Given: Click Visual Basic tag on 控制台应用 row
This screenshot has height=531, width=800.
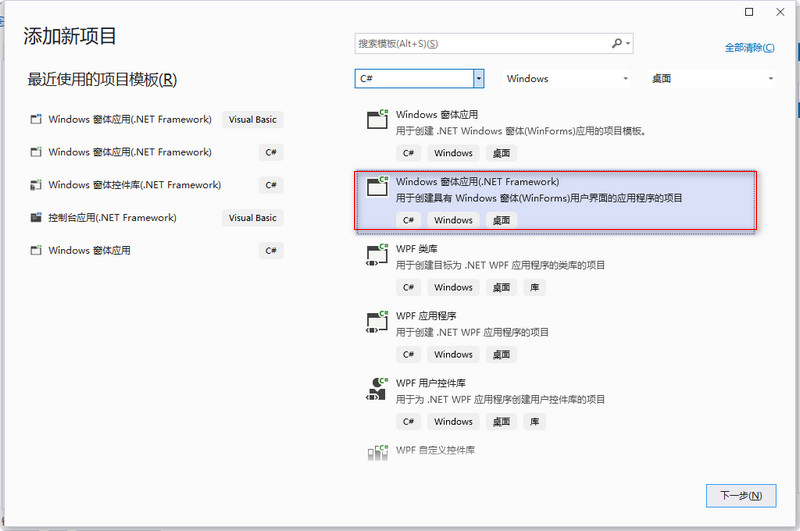Looking at the screenshot, I should pyautogui.click(x=253, y=218).
